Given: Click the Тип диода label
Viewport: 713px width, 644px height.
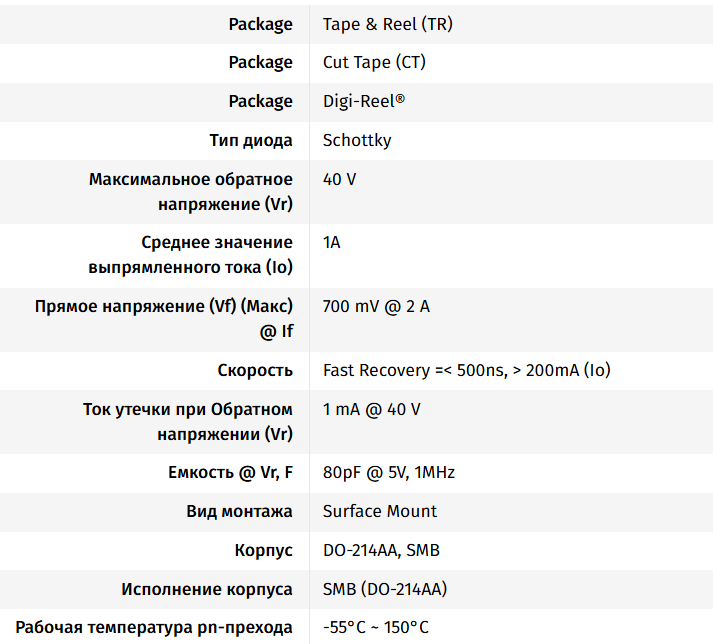Looking at the screenshot, I should coord(251,140).
